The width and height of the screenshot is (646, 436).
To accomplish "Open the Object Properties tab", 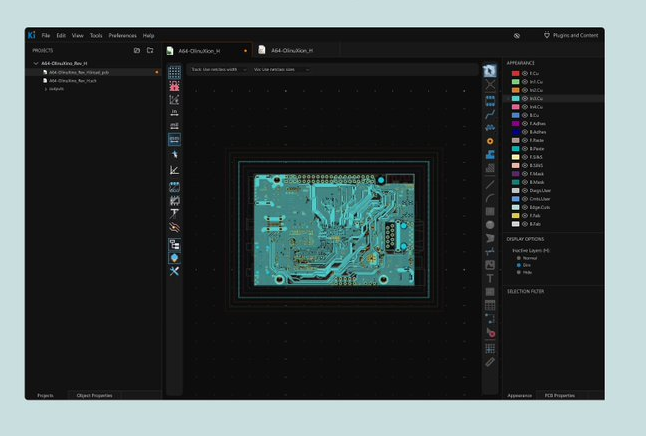I will click(x=95, y=395).
